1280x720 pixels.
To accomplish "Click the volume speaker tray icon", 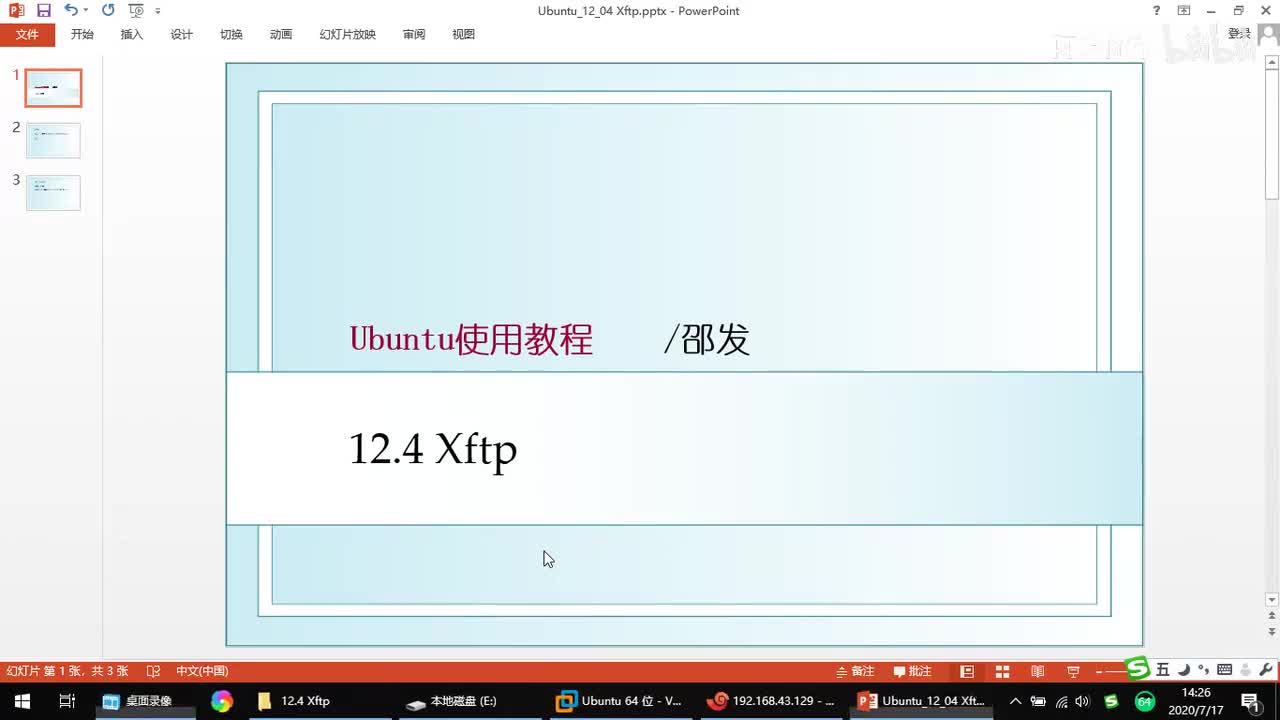I will pyautogui.click(x=1082, y=701).
